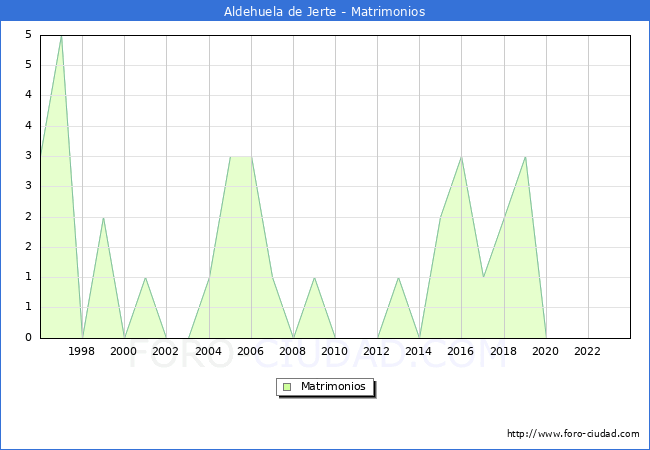
Task: Open the http://www.foro-ciudad.com link
Action: point(573,433)
